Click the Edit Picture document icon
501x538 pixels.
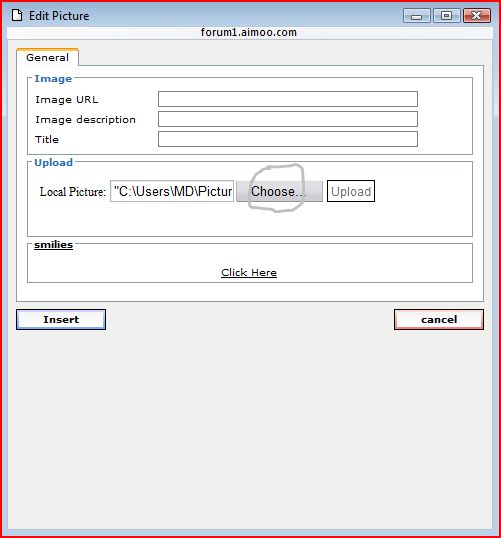pos(17,15)
